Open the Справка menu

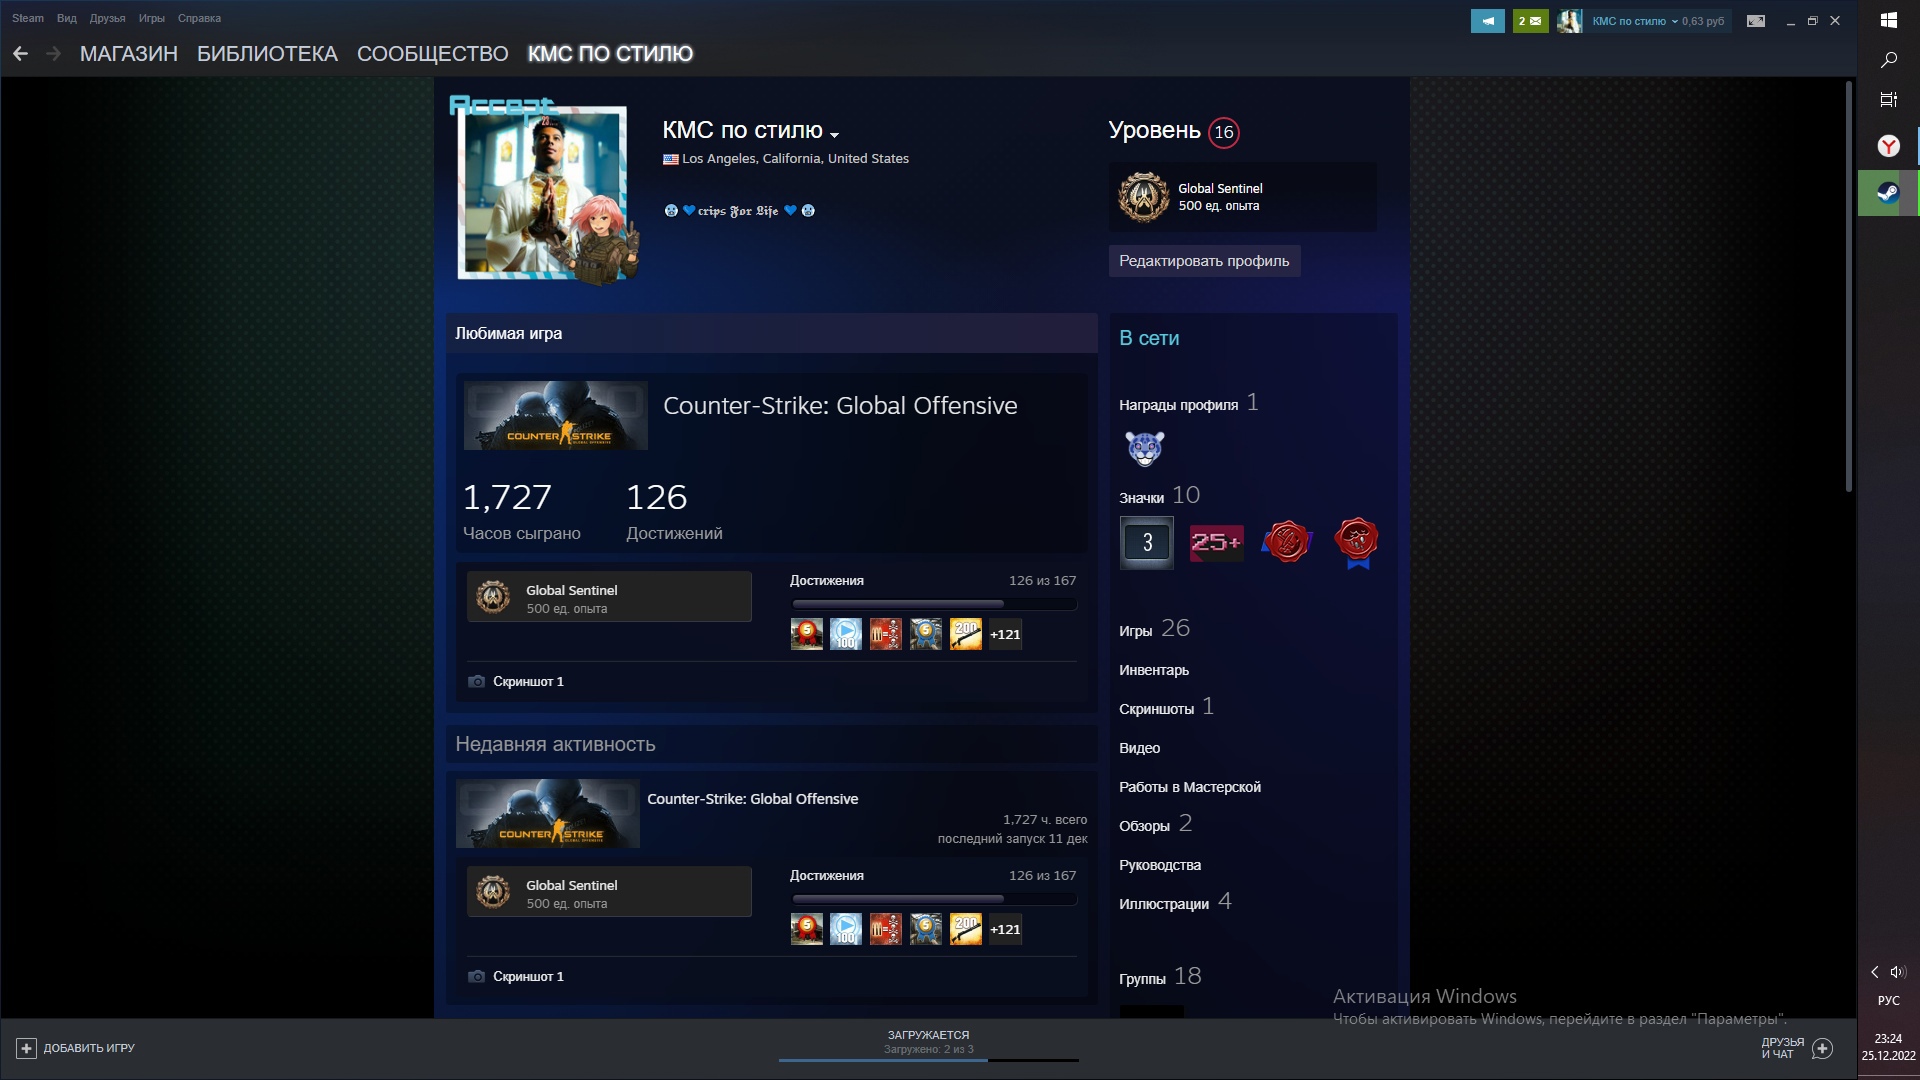click(199, 18)
